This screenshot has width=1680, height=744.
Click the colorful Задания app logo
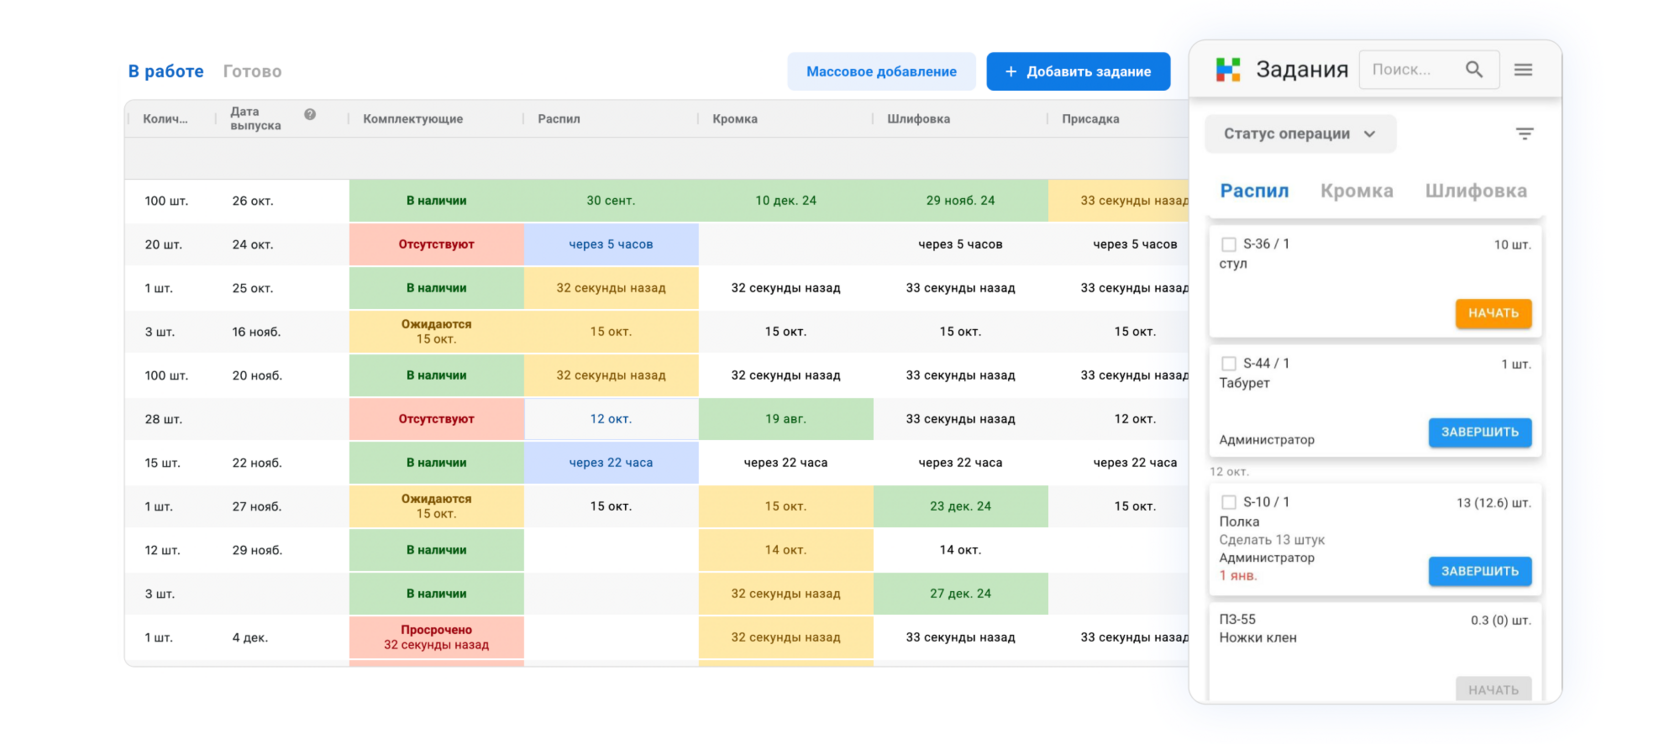point(1228,69)
